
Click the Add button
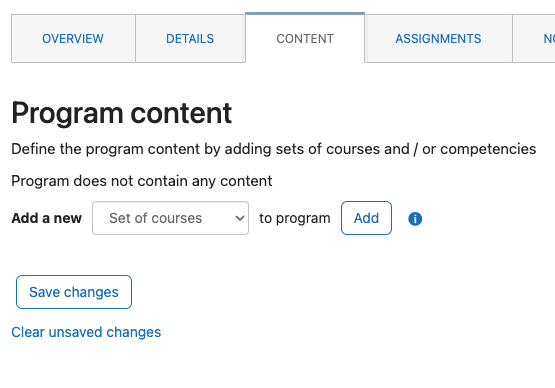(x=366, y=218)
